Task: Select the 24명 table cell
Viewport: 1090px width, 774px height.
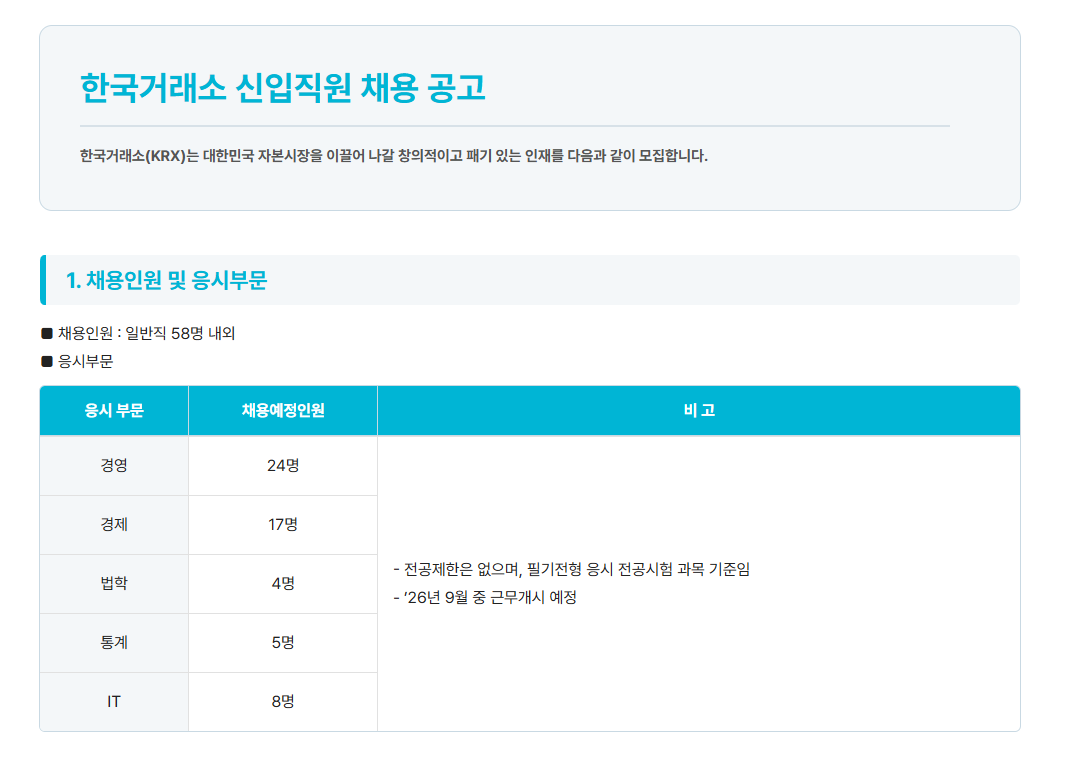Action: 283,466
